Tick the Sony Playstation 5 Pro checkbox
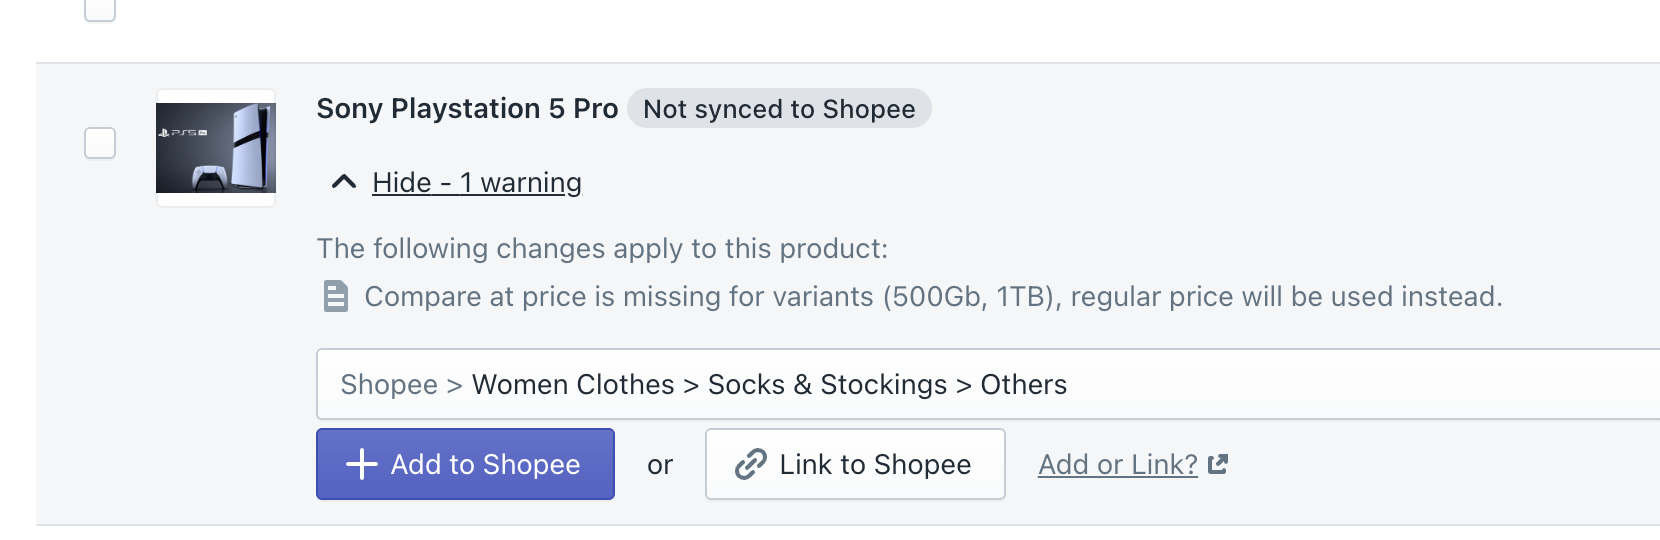Viewport: 1660px width, 540px height. [100, 143]
